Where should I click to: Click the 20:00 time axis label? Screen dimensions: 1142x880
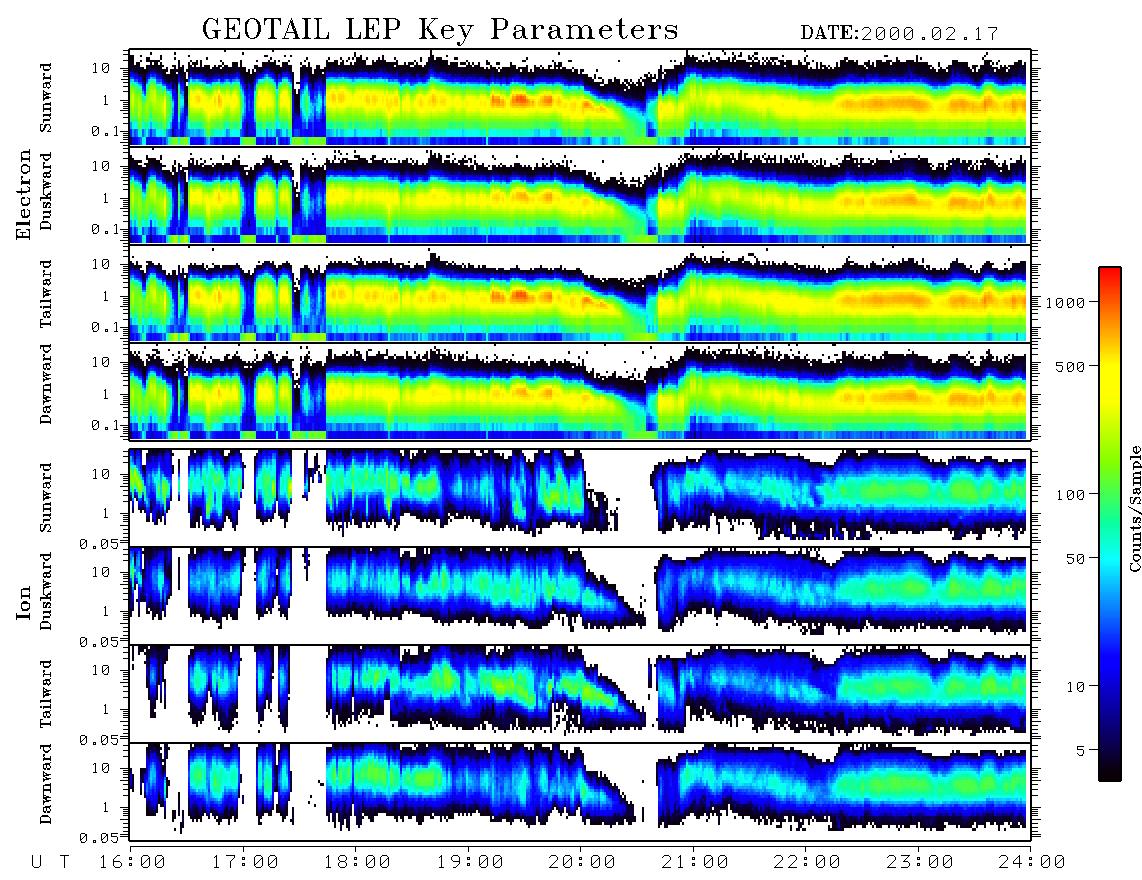[582, 862]
